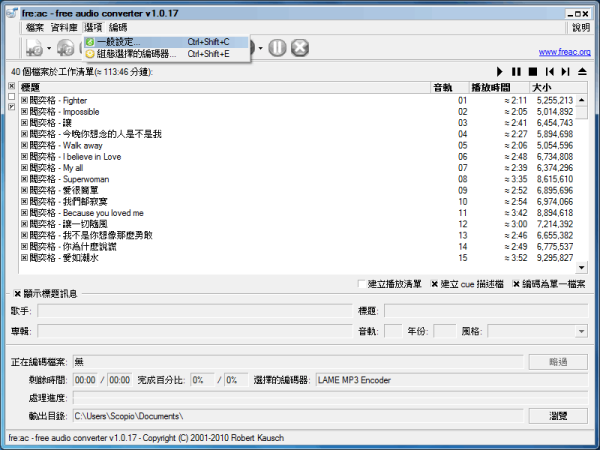The width and height of the screenshot is (600, 450).
Task: Toggle checkbox for the Walk away track
Action: tap(24, 145)
